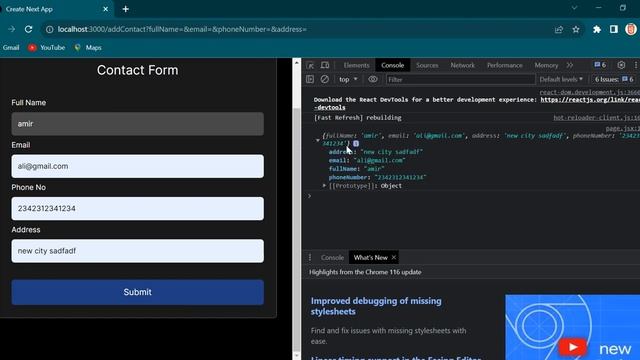Show the console sidebar icon
This screenshot has width=640, height=360.
tap(310, 79)
